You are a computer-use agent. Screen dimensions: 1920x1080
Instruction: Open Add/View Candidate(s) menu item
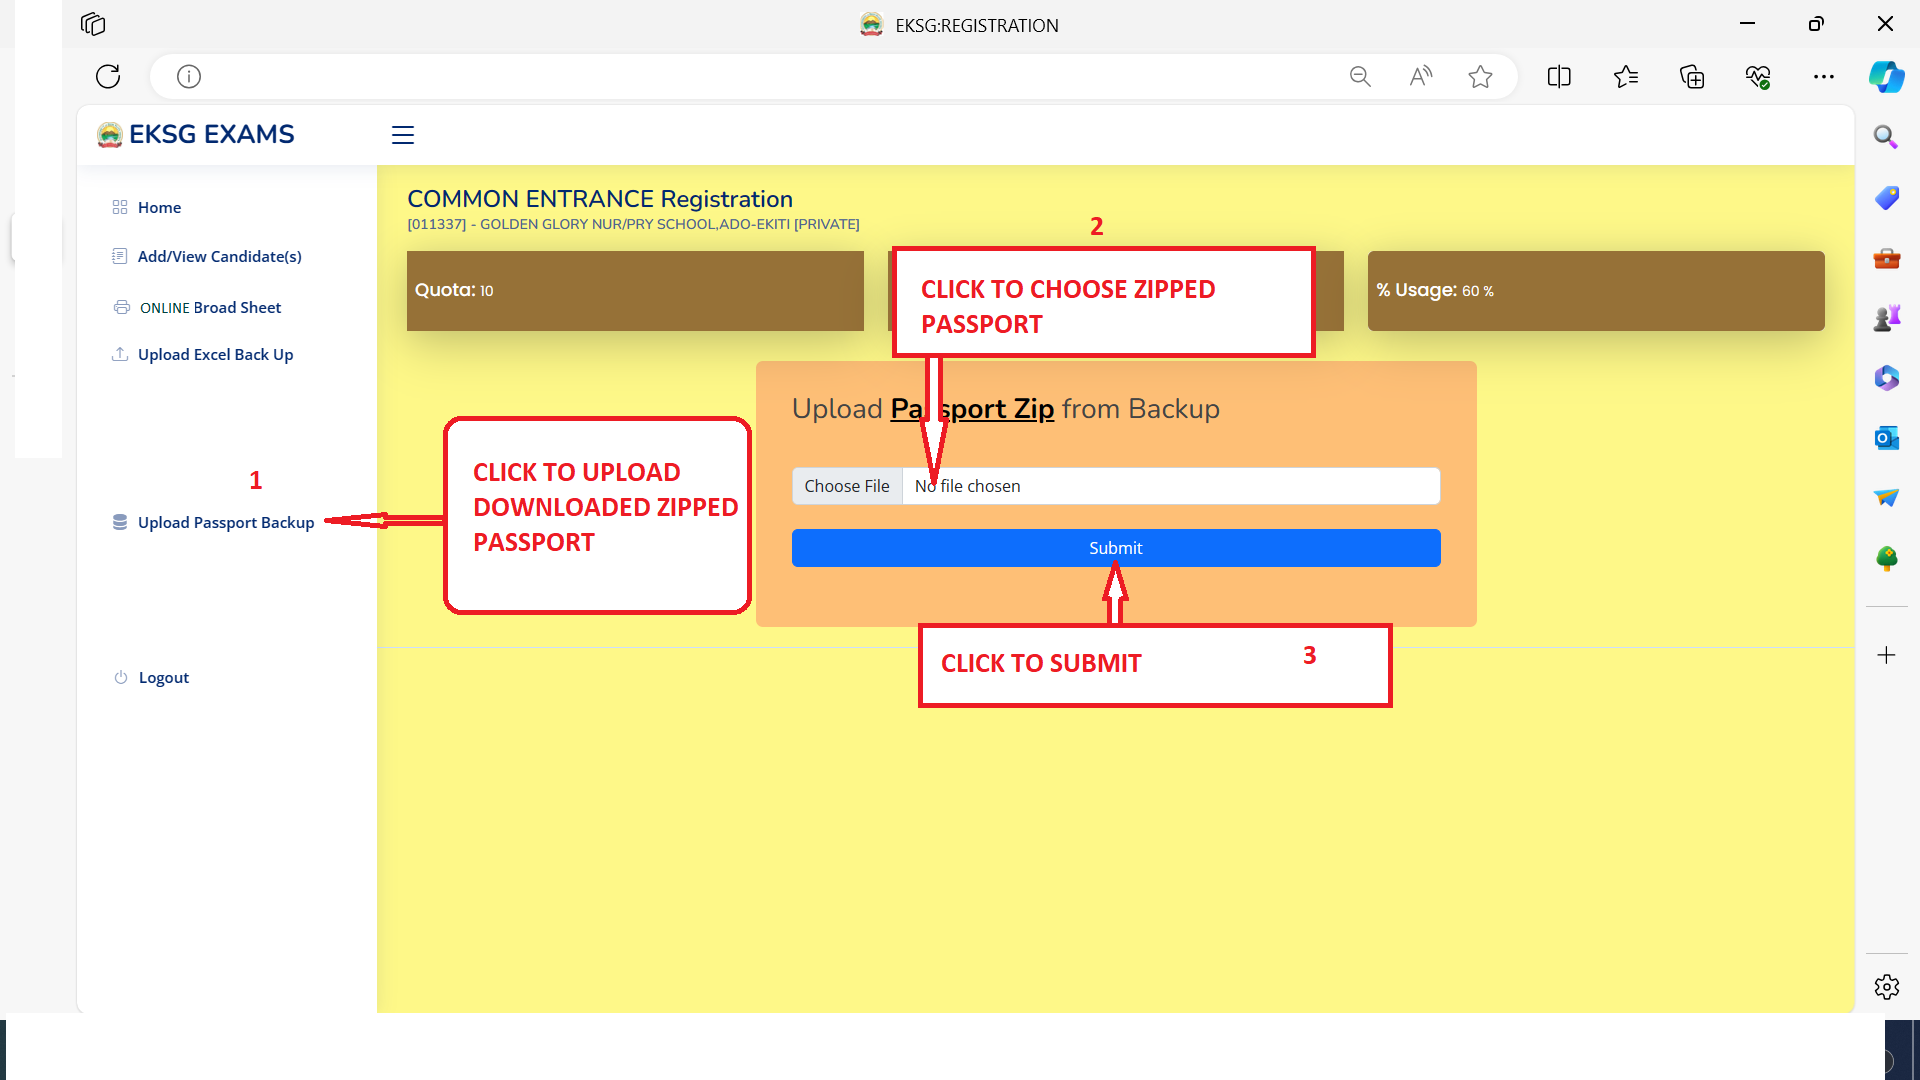tap(219, 256)
